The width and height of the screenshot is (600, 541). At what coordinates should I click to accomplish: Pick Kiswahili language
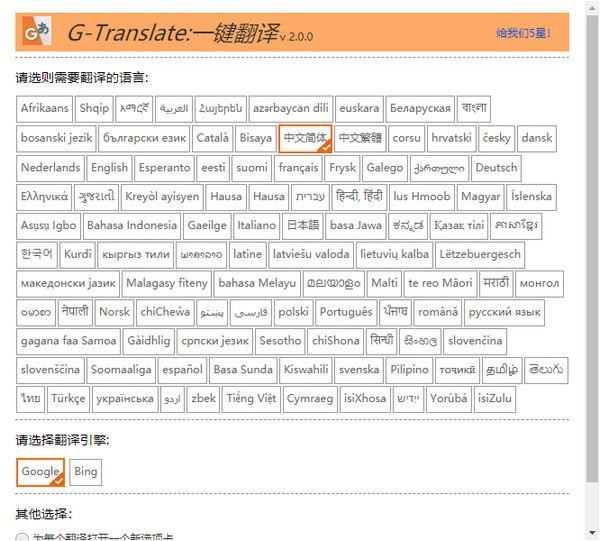point(306,371)
